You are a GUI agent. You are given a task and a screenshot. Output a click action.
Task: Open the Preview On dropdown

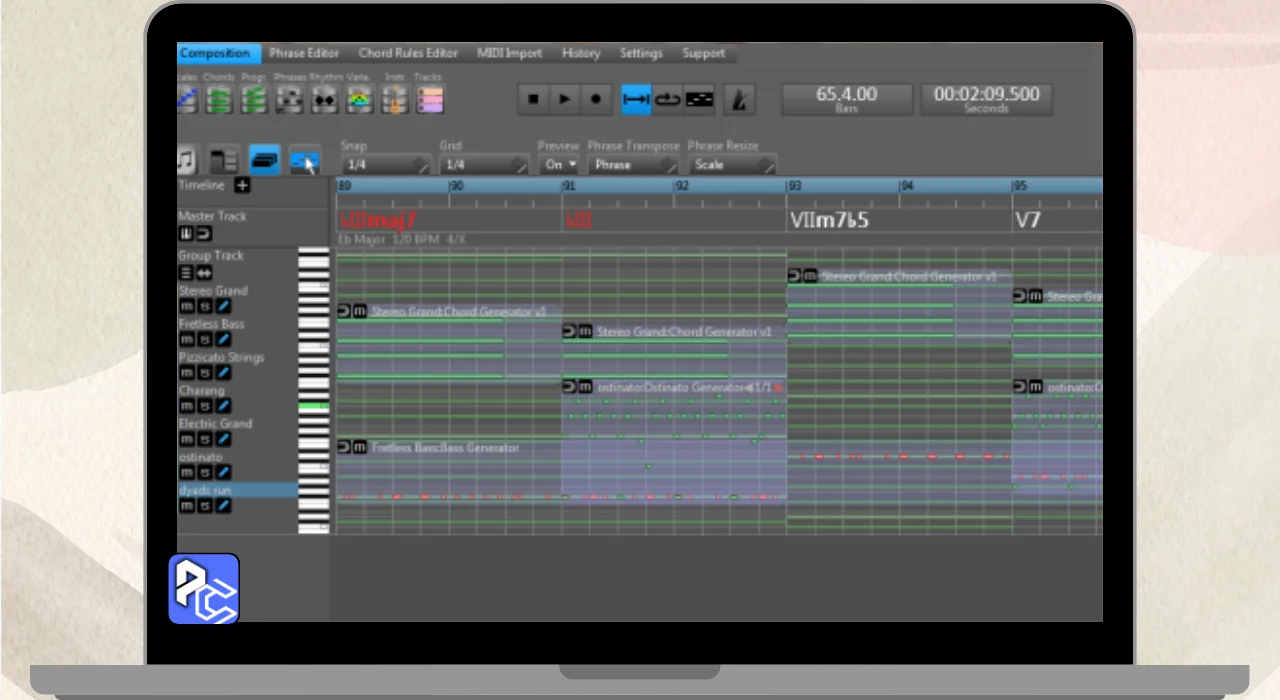click(x=559, y=165)
